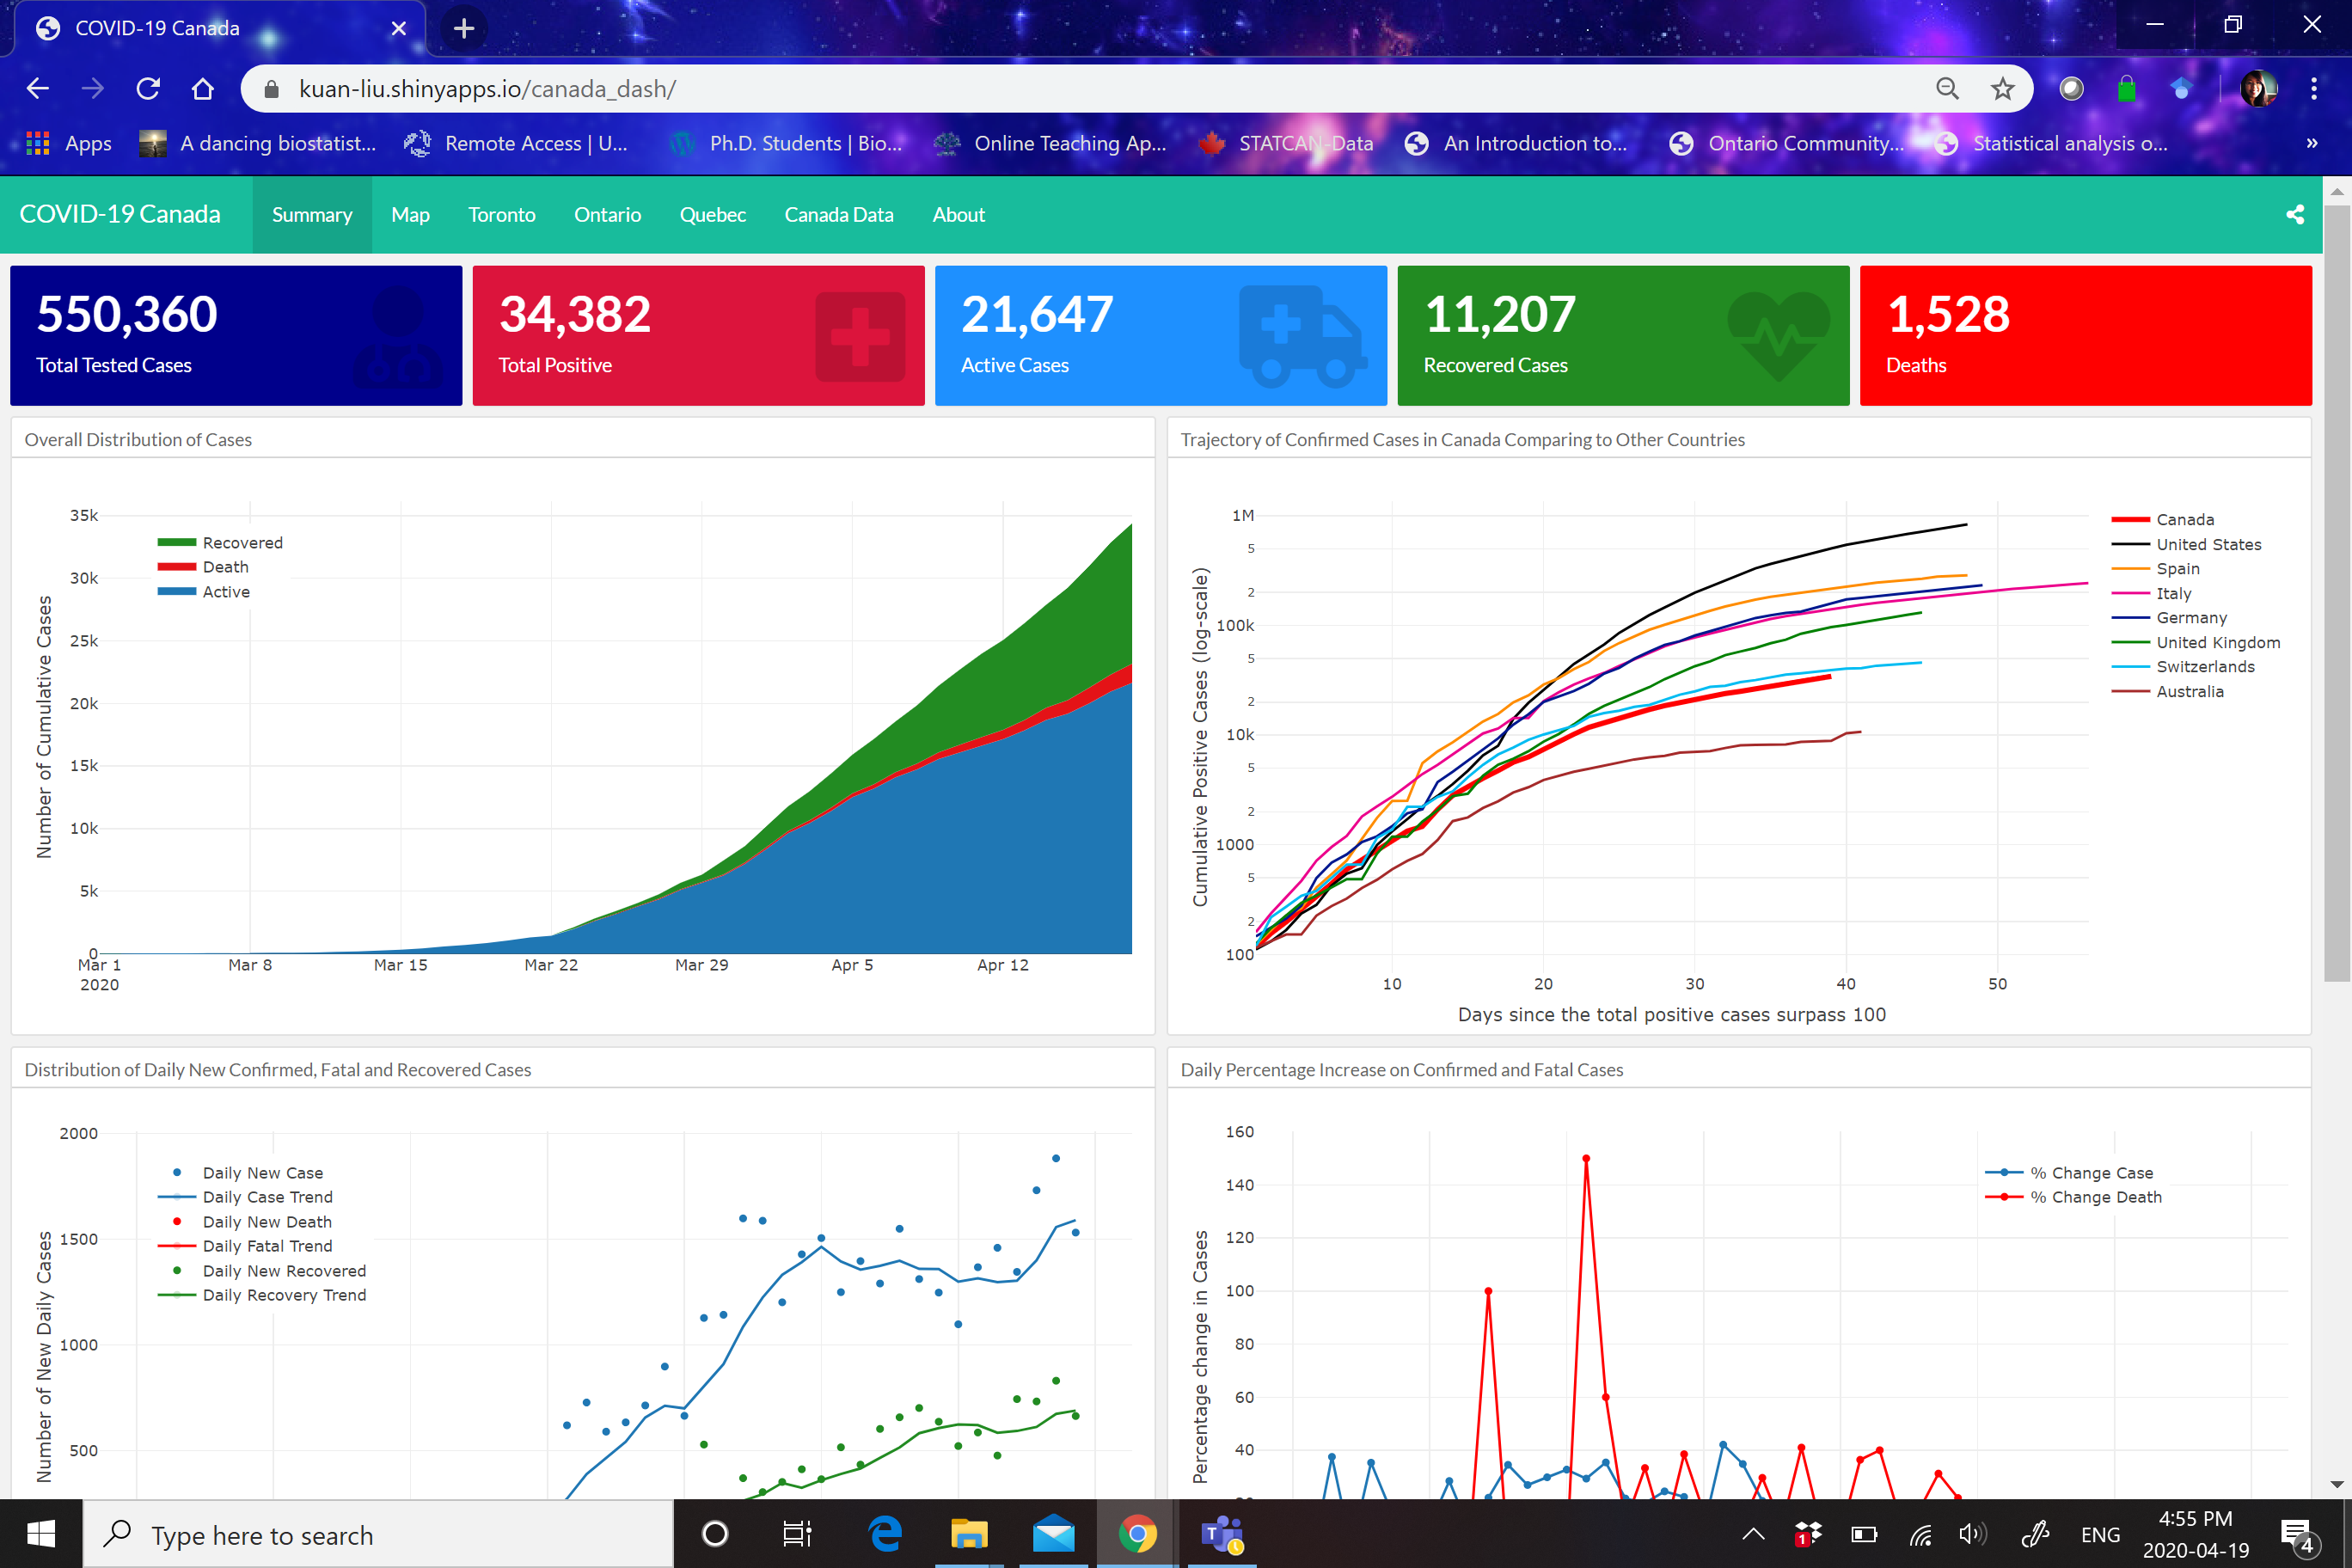
Task: Open the STATCAN-Data bookmark
Action: (x=1287, y=143)
